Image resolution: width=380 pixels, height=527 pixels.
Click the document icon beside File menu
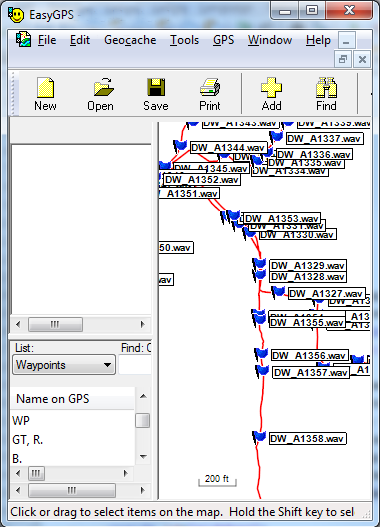click(x=24, y=40)
